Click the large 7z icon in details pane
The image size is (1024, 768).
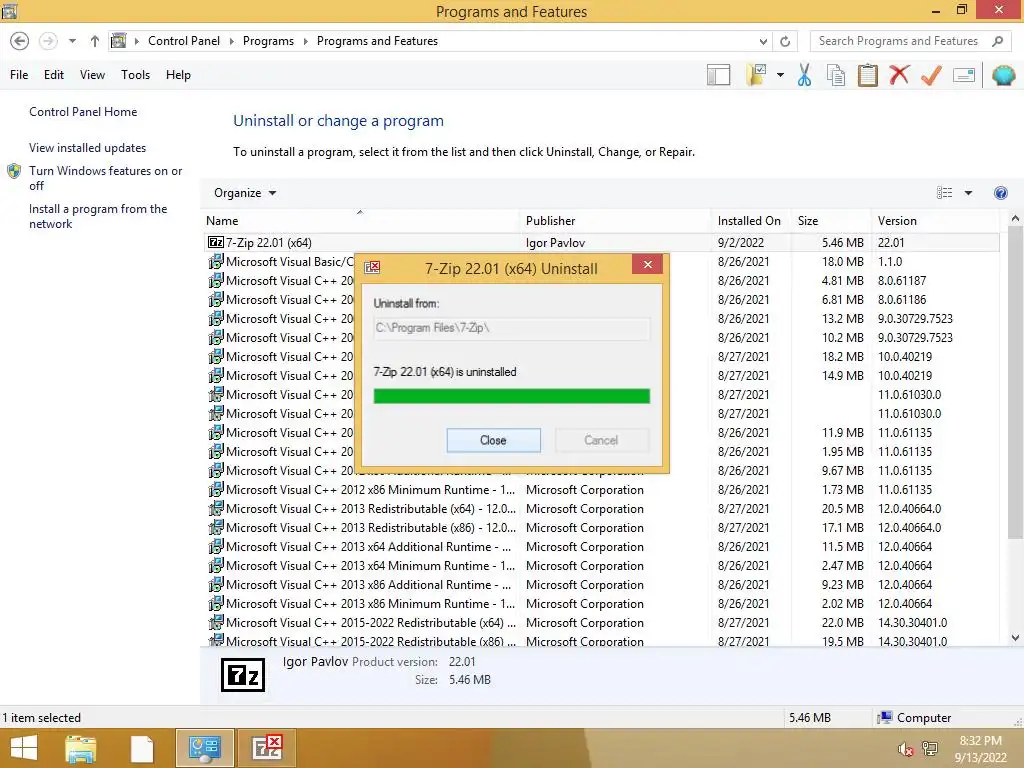pos(243,675)
